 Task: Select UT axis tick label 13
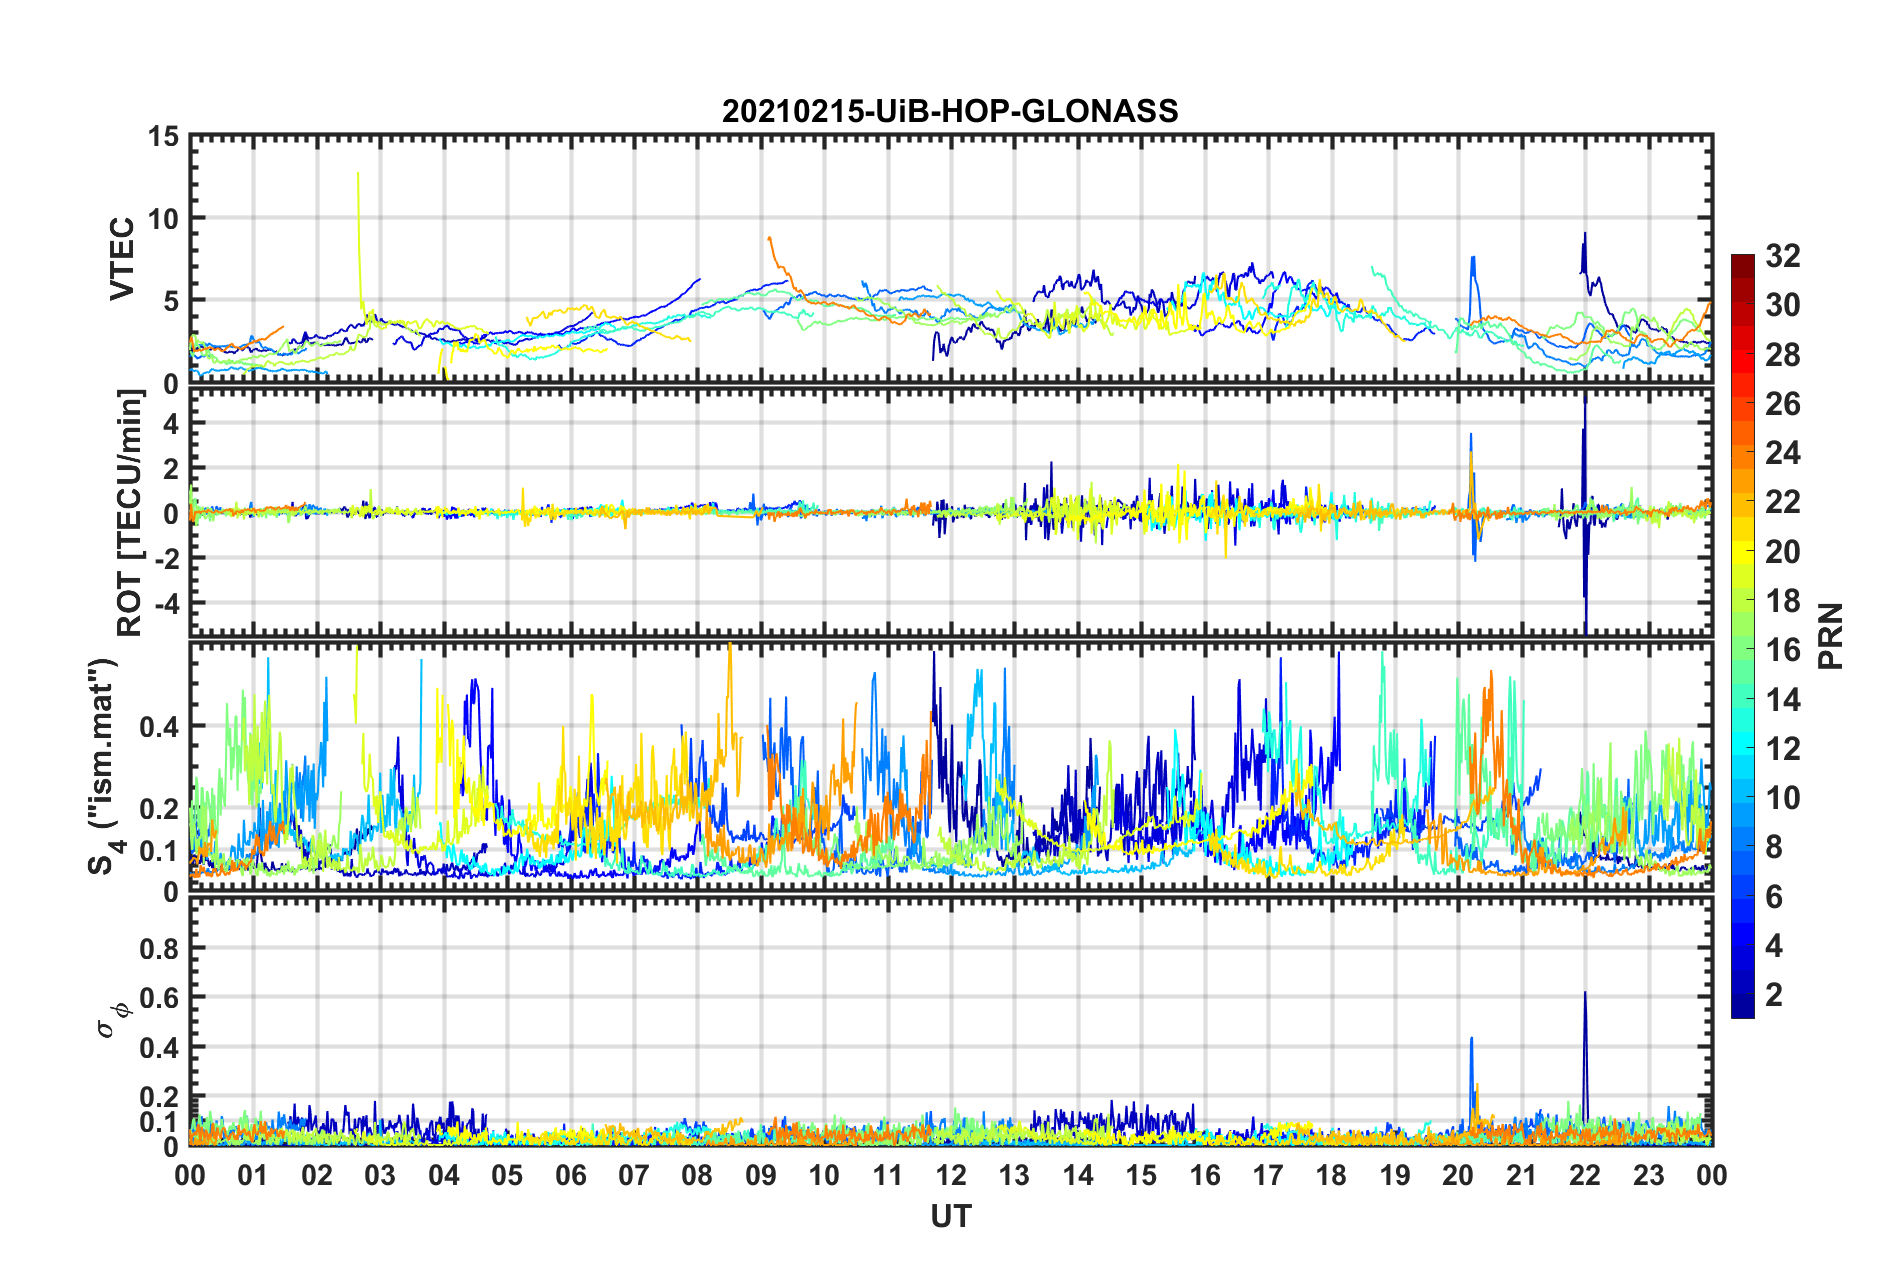[x=1014, y=1175]
